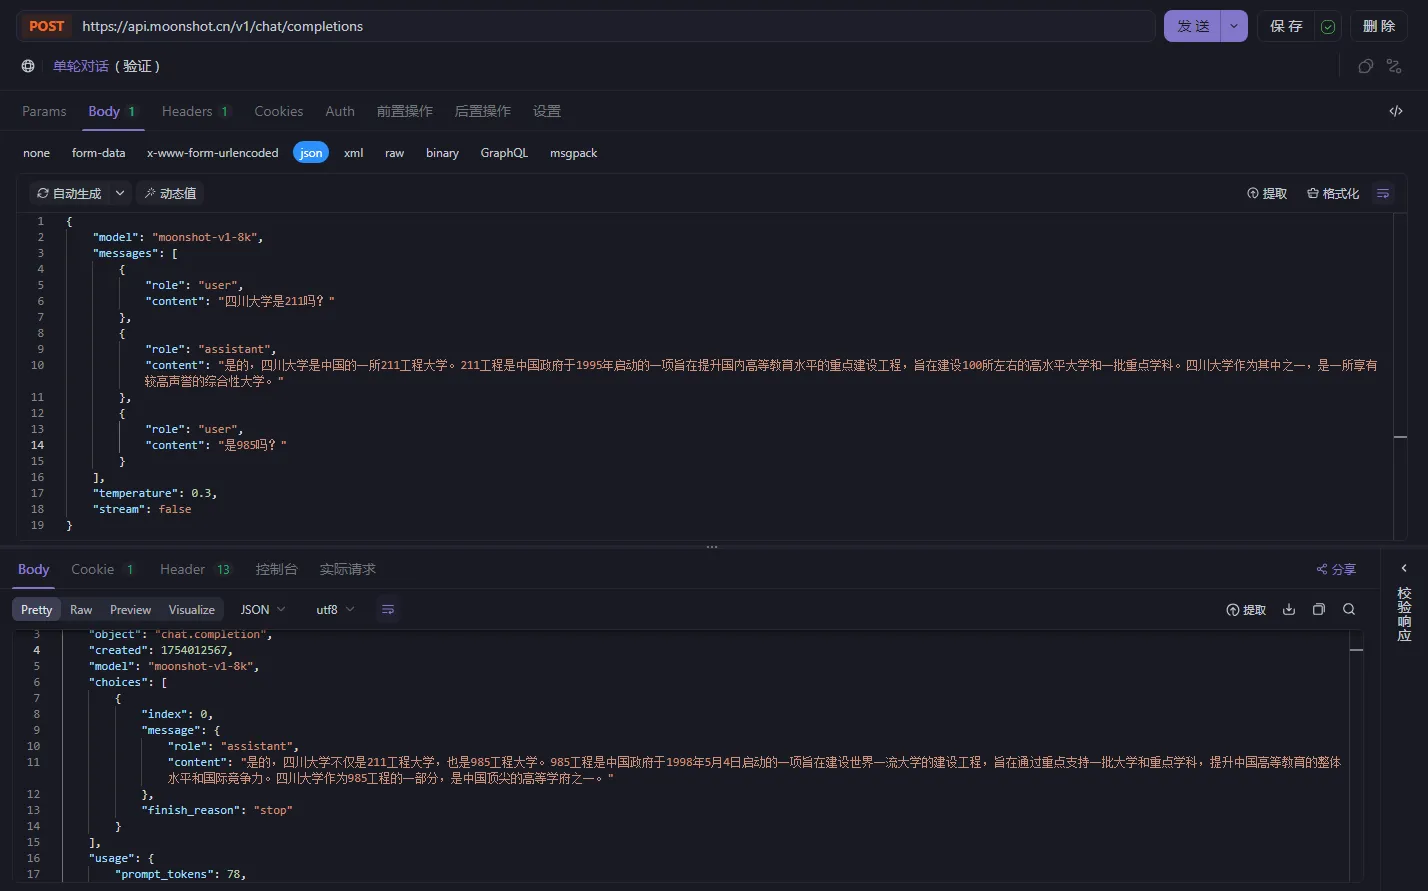
Task: Click the 单轮对话 request name
Action: [81, 66]
